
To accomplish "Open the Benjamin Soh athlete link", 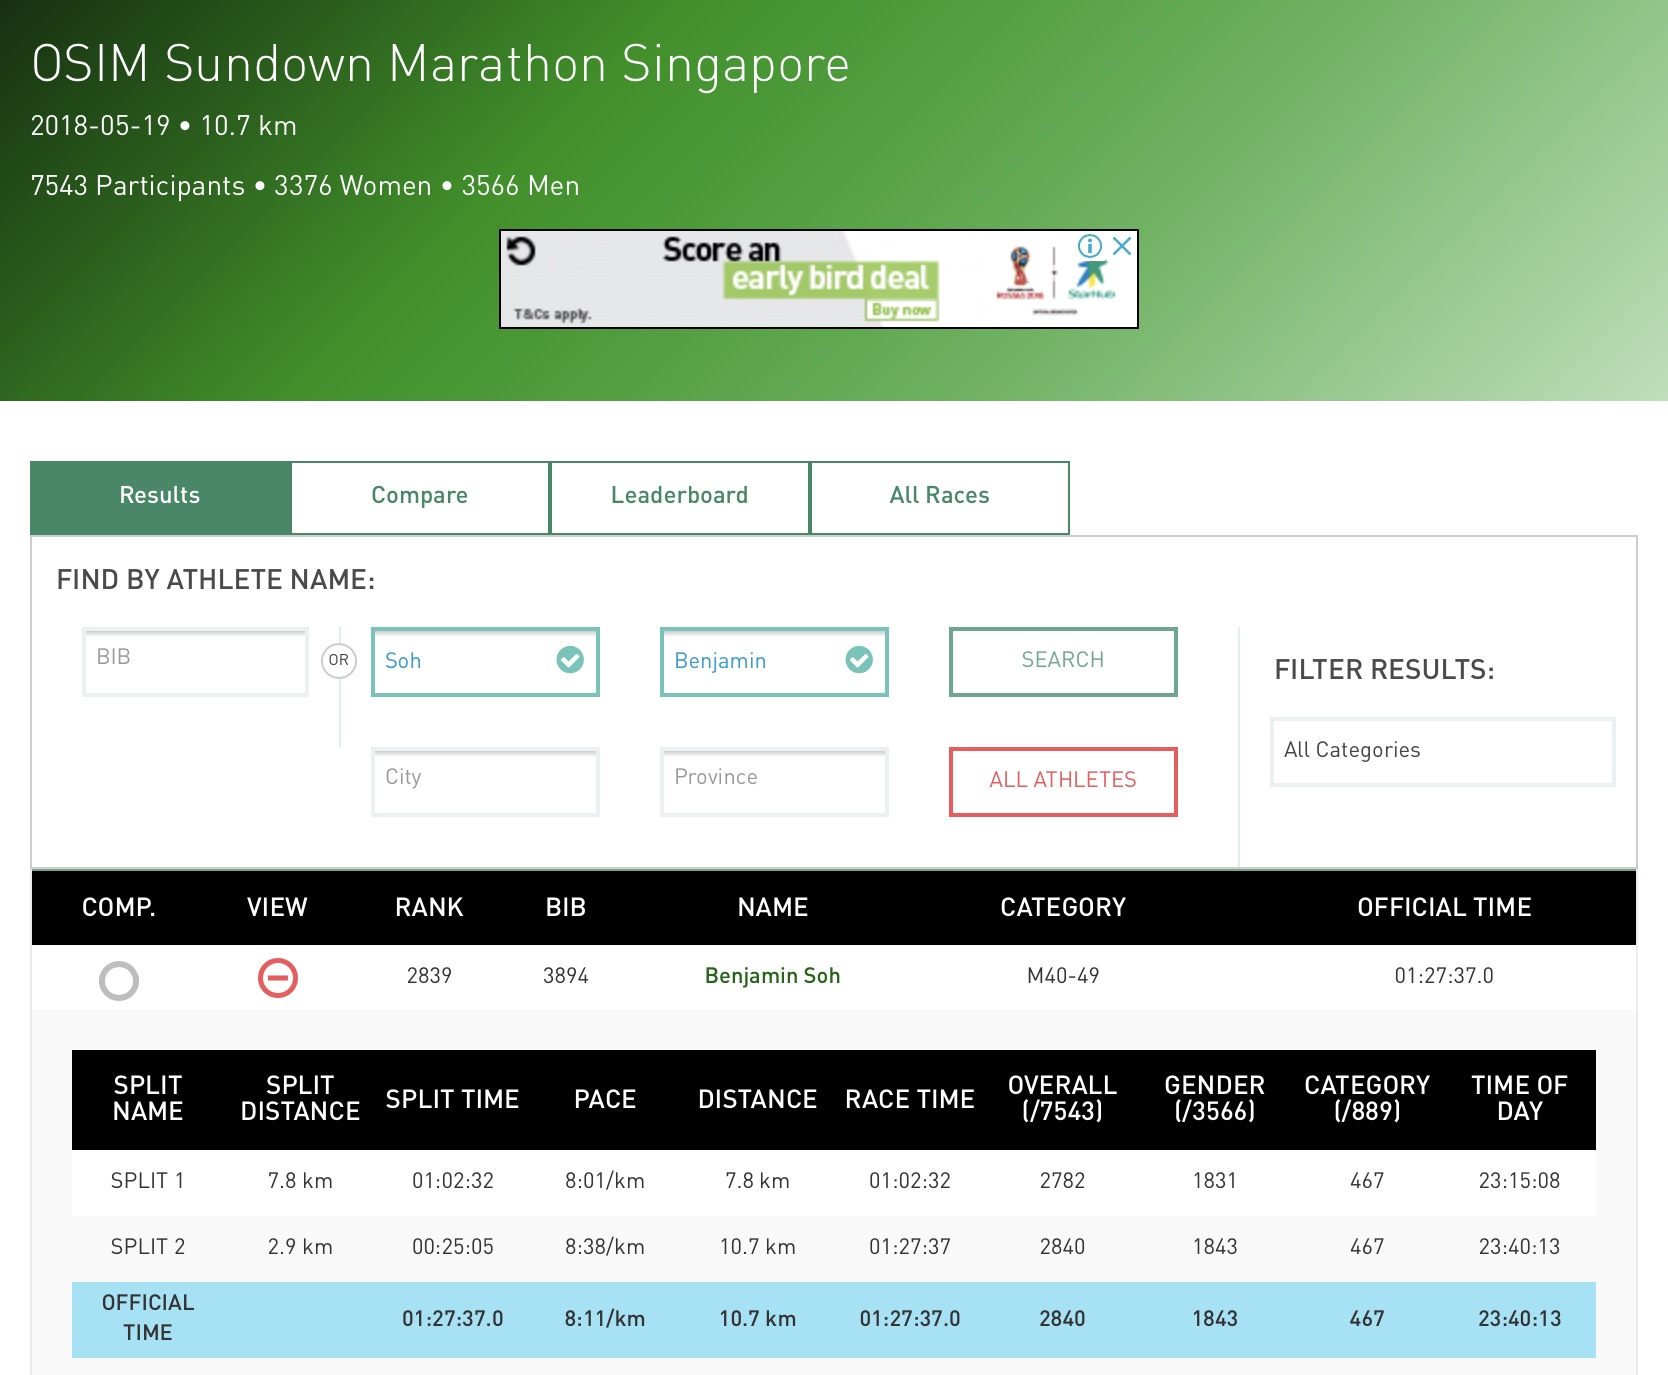I will 773,976.
